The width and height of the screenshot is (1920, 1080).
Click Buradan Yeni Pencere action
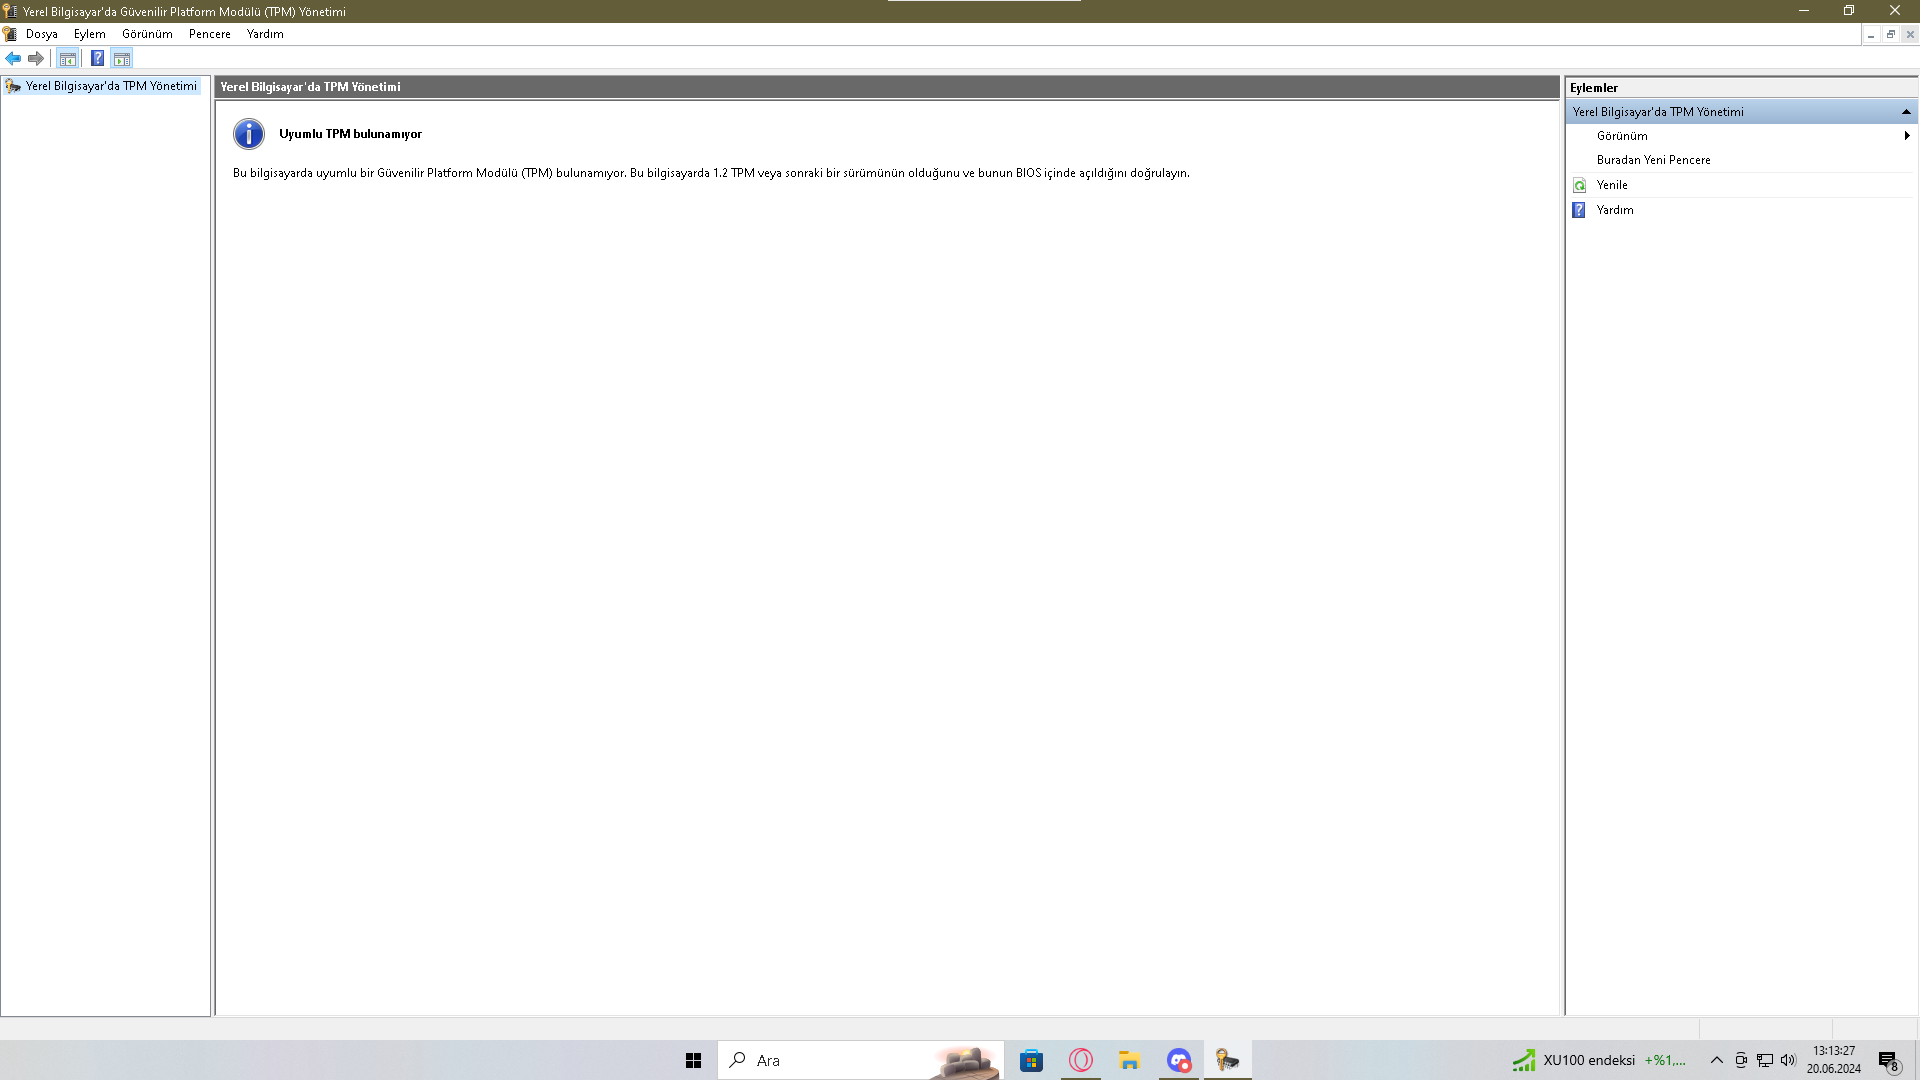coord(1653,160)
